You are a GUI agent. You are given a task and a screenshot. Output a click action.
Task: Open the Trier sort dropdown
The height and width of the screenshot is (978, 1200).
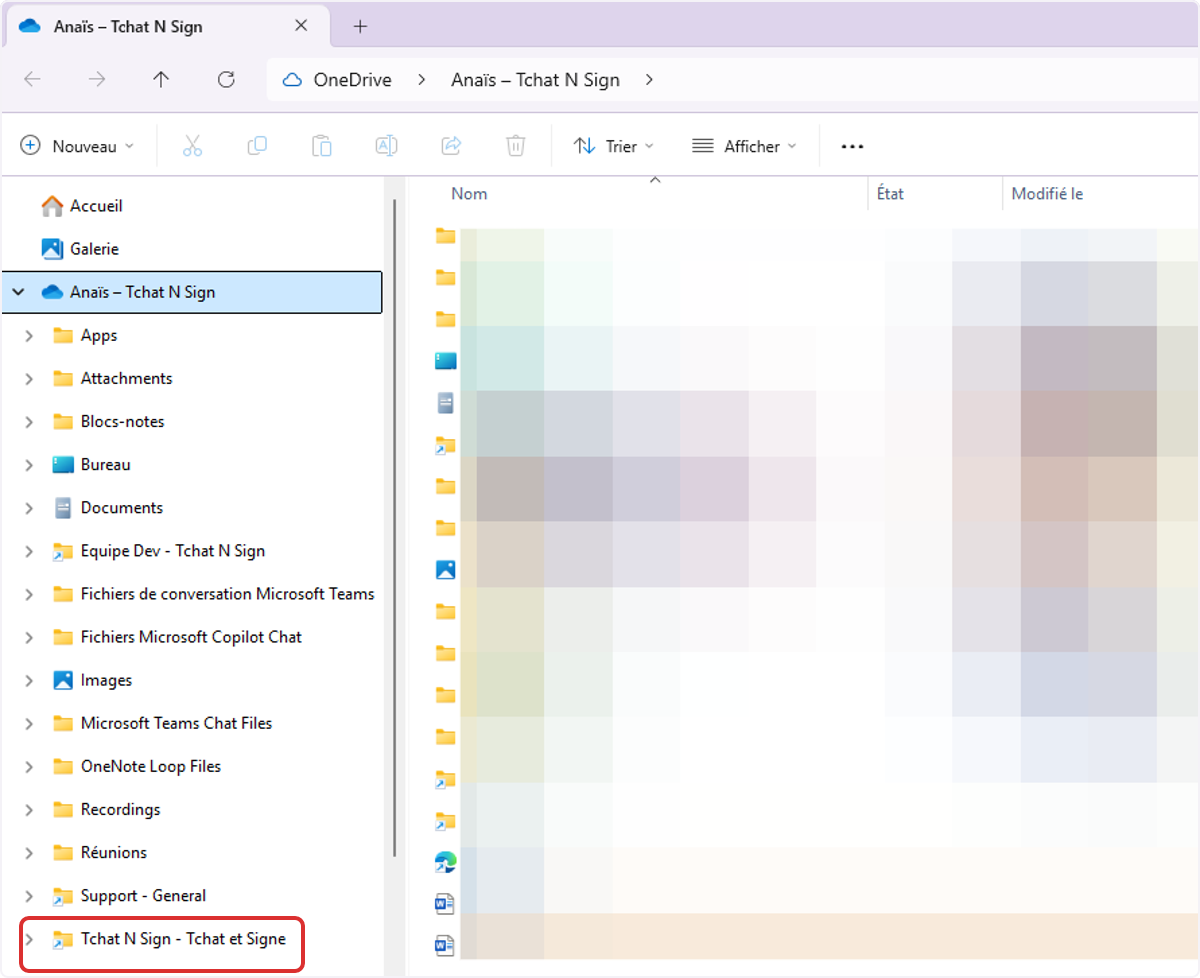(x=614, y=146)
